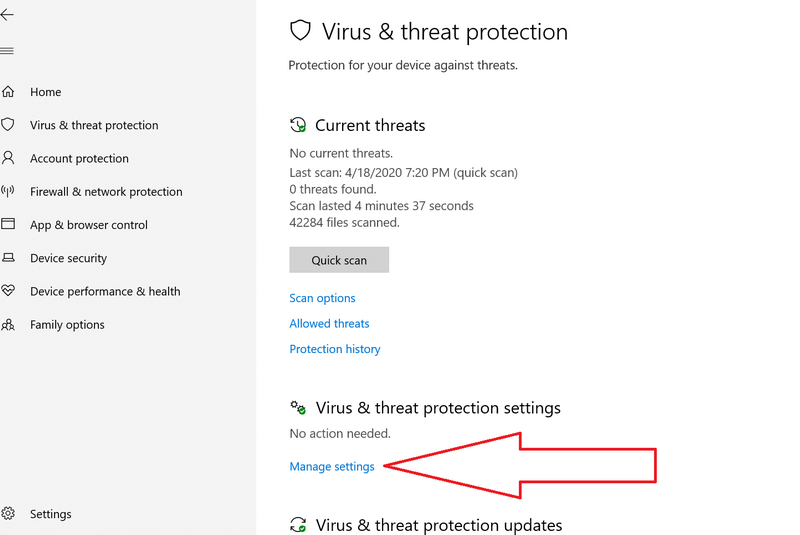The height and width of the screenshot is (535, 800).
Task: Click the Device performance heart icon
Action: 8,291
